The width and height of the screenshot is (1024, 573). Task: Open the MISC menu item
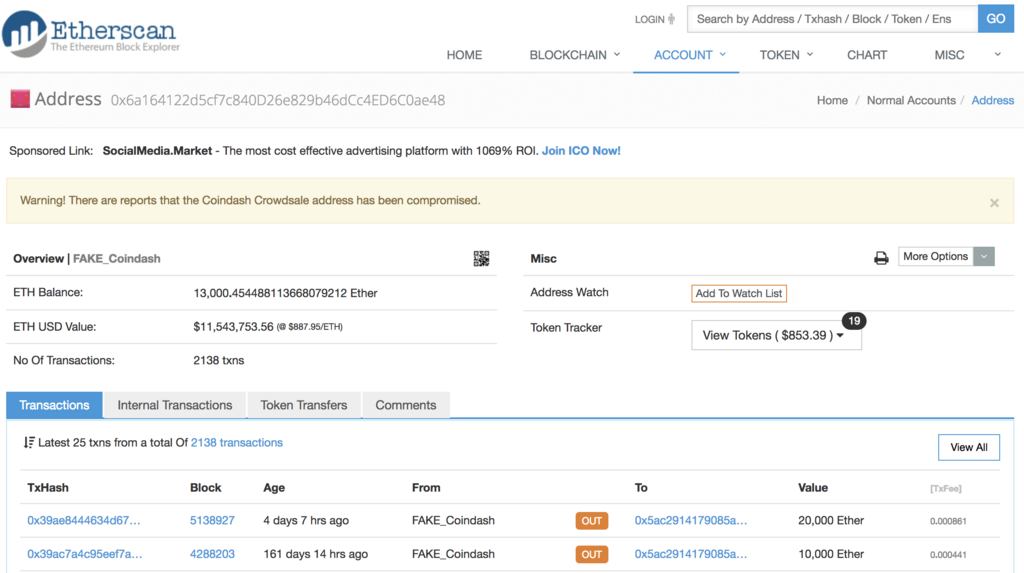949,56
